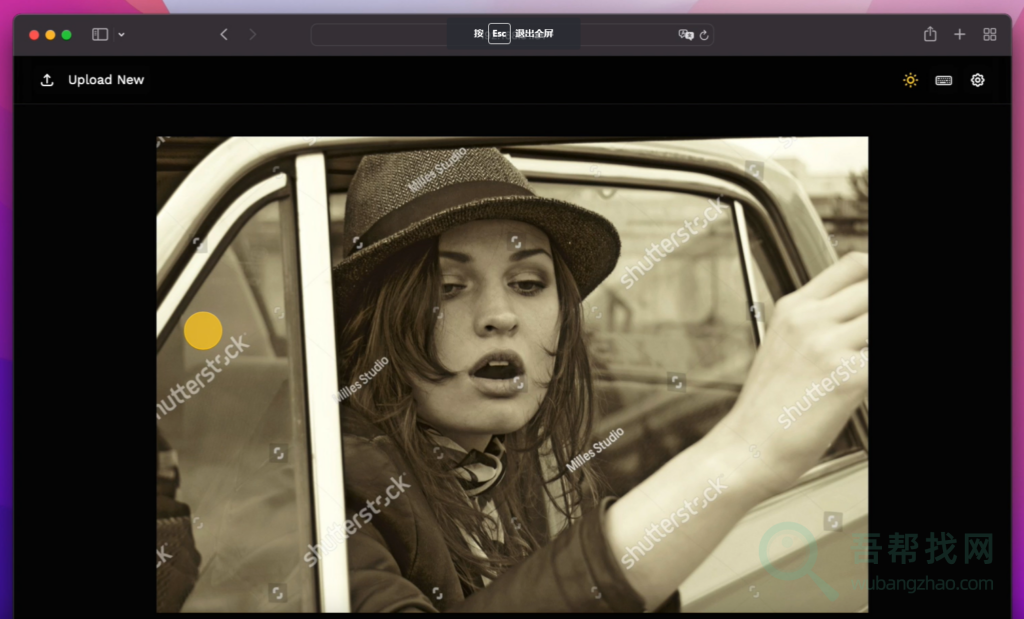Screen dimensions: 1024x619
Task: Close the Safari window
Action: (x=34, y=34)
